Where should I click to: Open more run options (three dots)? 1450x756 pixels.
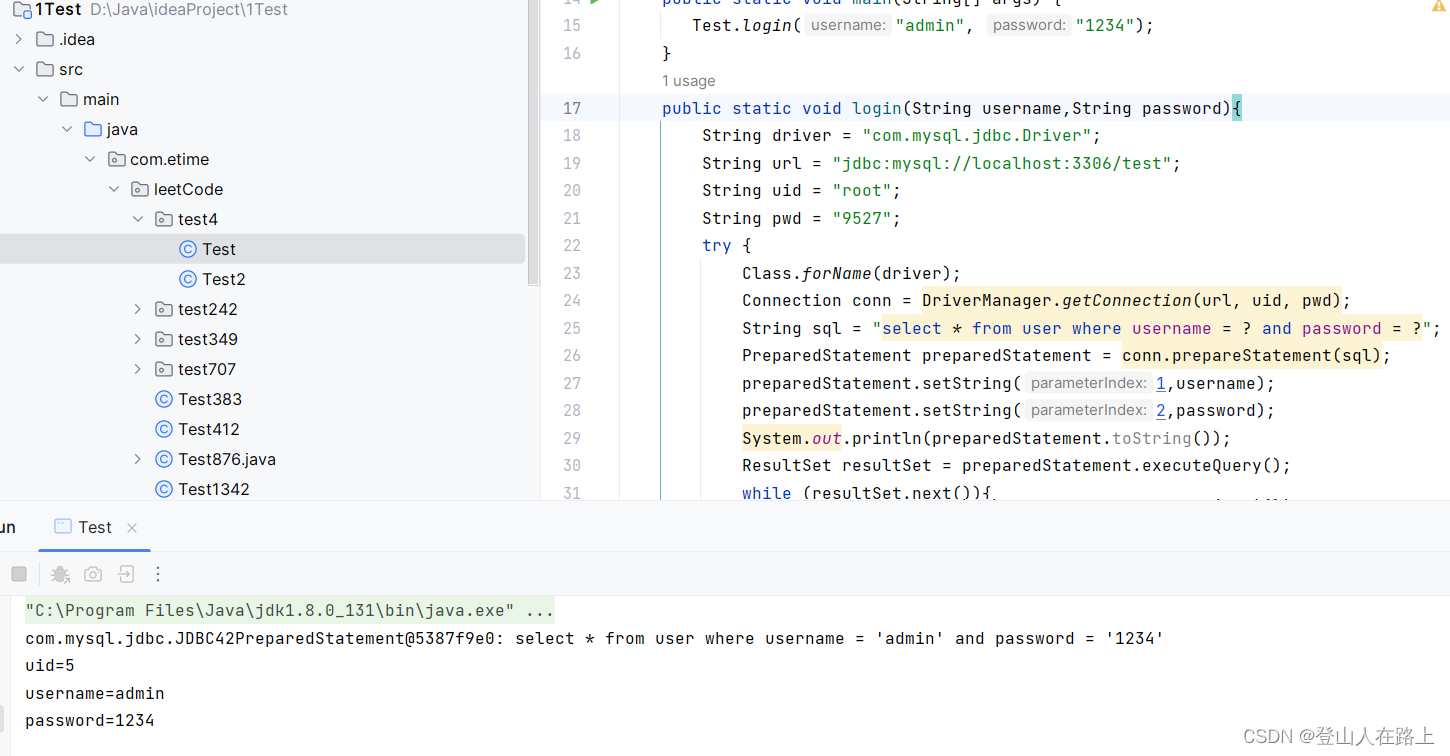pyautogui.click(x=158, y=574)
